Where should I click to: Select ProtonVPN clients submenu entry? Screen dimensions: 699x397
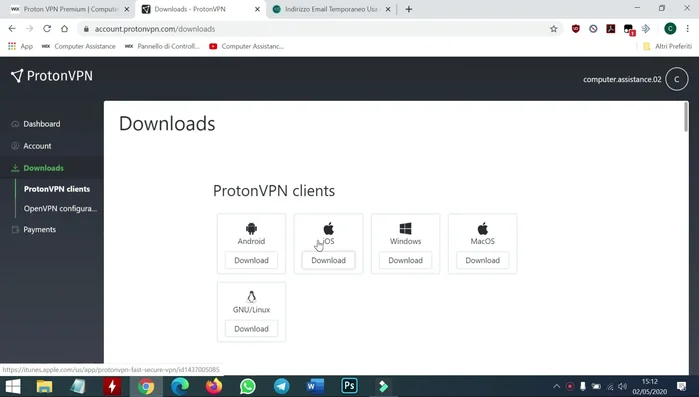57,189
